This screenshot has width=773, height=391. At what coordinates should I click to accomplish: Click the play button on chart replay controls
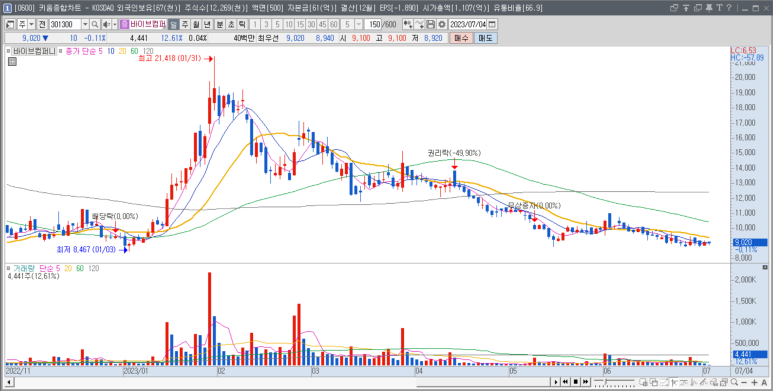point(556,382)
